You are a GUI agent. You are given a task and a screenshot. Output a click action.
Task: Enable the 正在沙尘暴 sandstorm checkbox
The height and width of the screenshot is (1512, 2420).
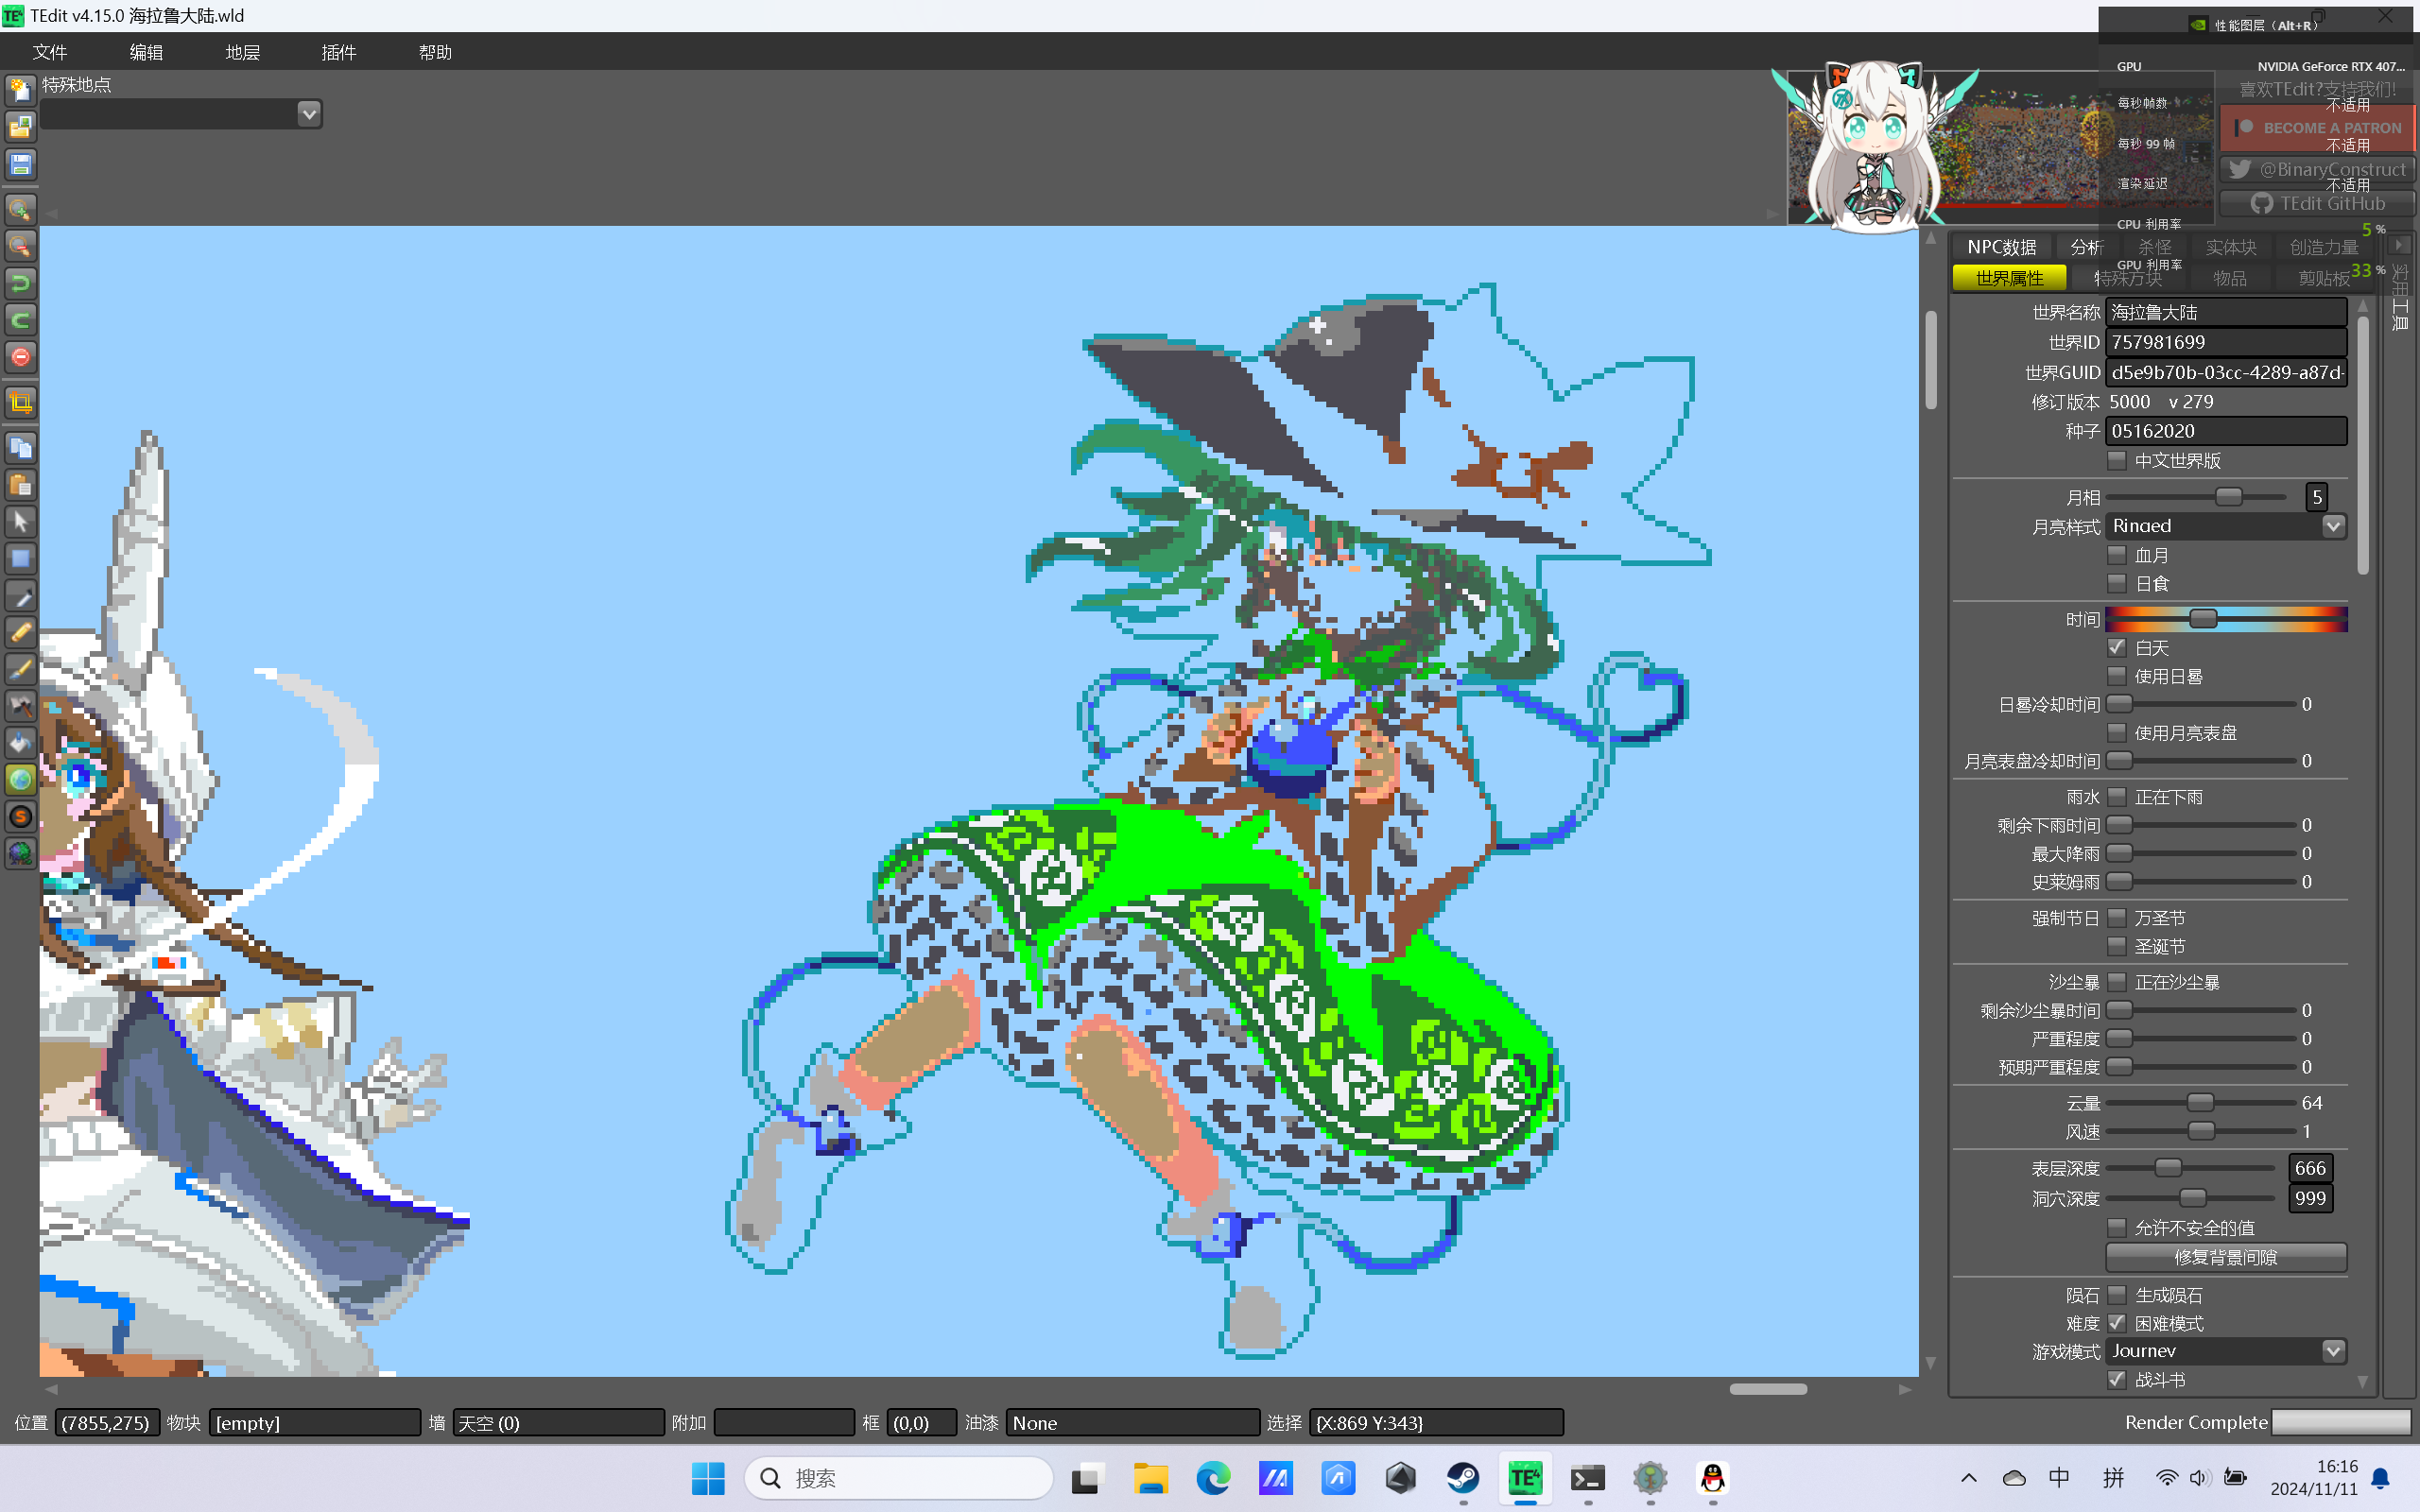pyautogui.click(x=2116, y=981)
